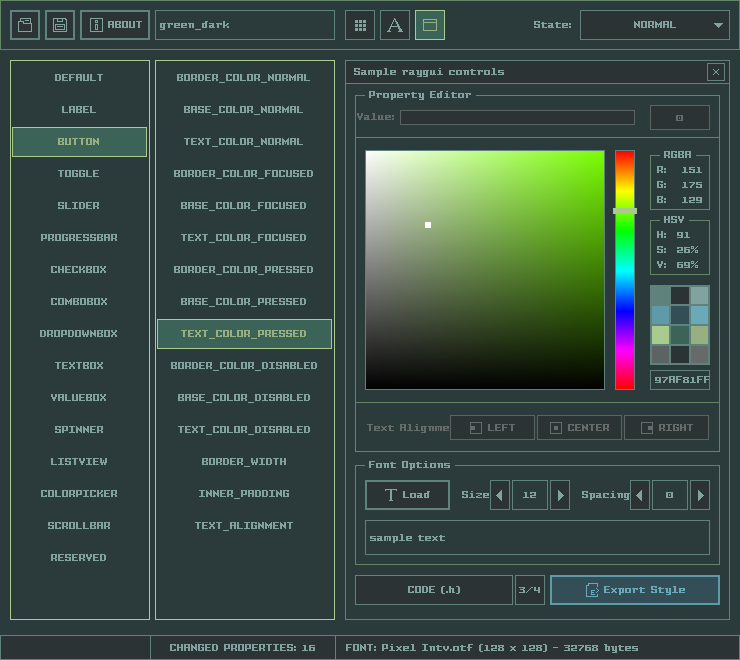Select BASE_COLOR_FOCUSED in properties list

tap(244, 206)
